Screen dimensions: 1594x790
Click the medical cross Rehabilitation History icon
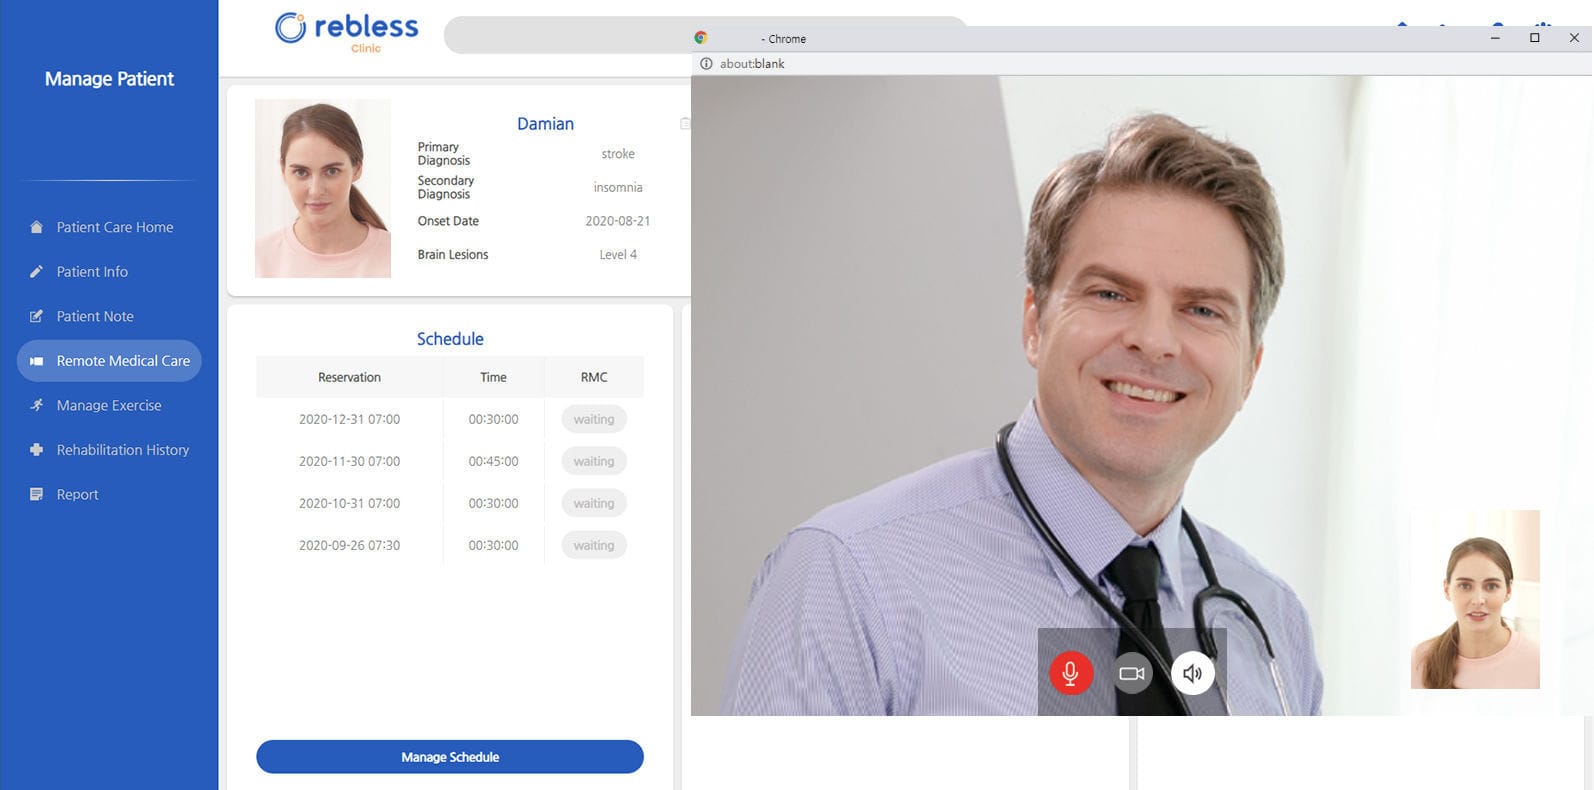pyautogui.click(x=37, y=450)
